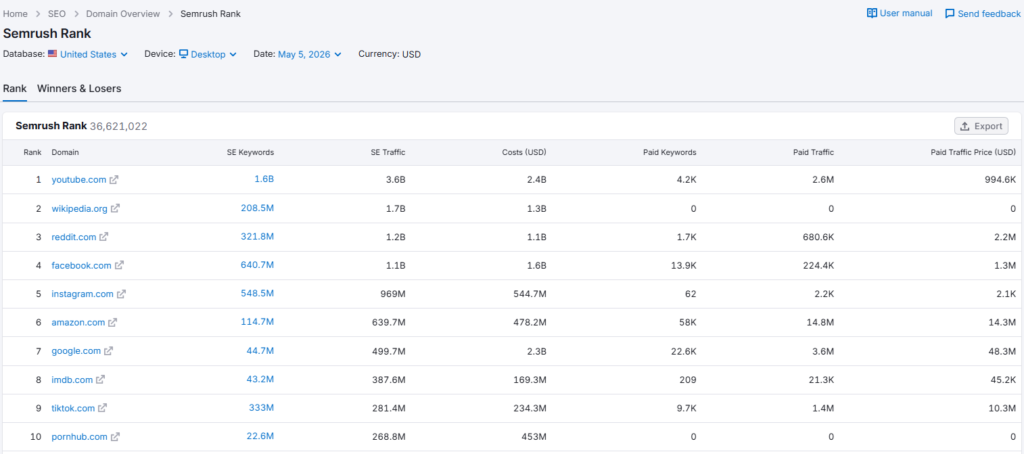
Task: Click the Paid Traffic Price (USD) column header
Action: (973, 152)
